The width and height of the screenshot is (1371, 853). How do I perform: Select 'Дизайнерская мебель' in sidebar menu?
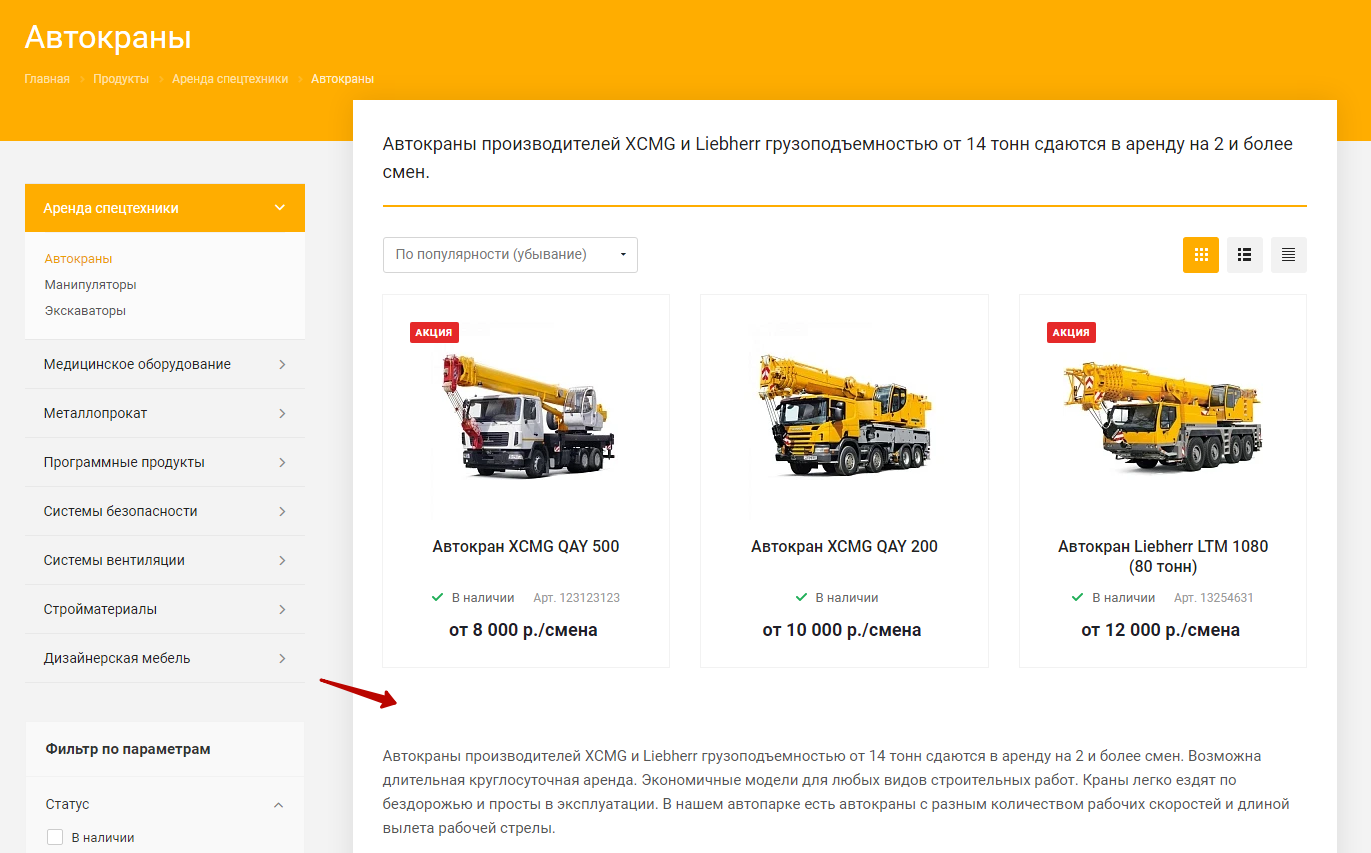click(117, 659)
